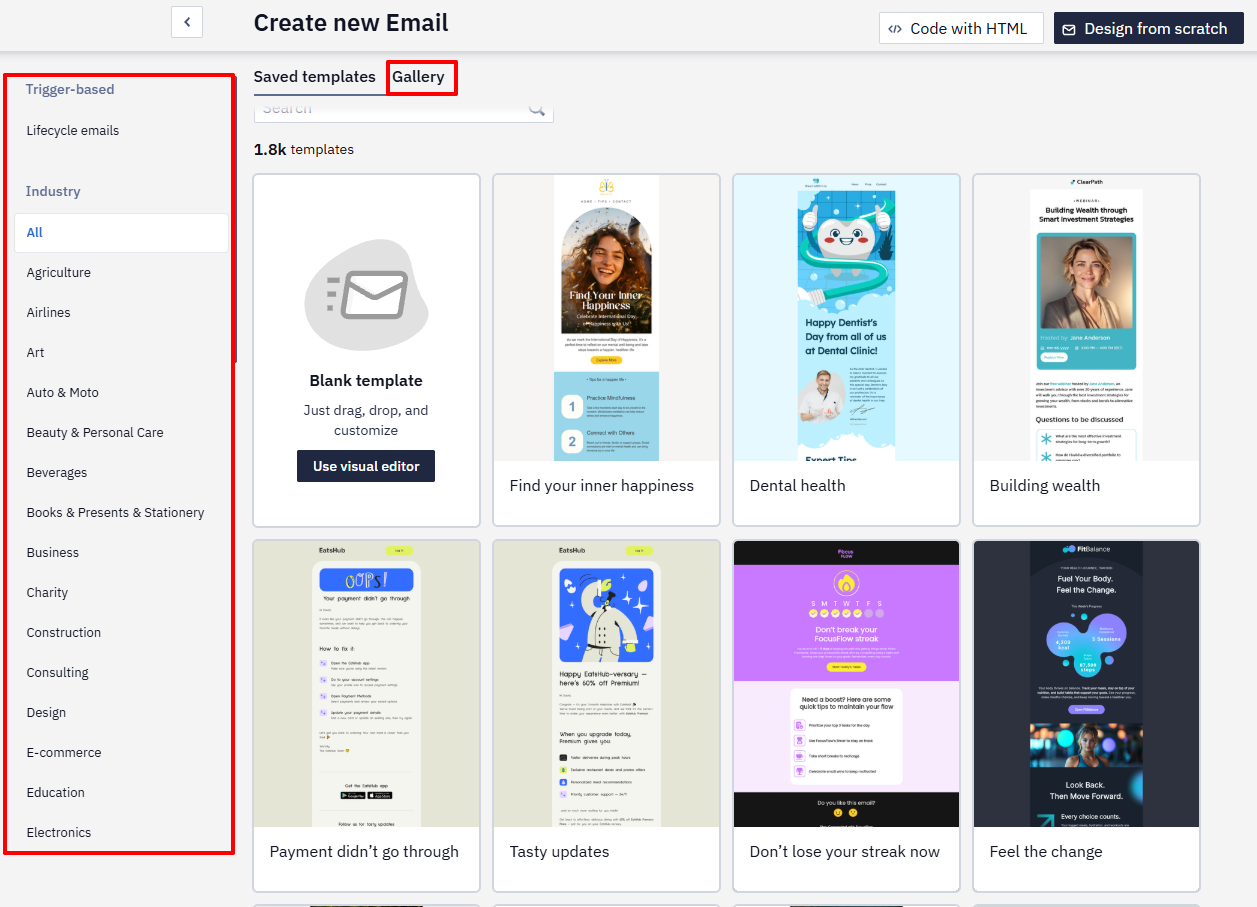Switch to the Saved templates tab

click(315, 77)
